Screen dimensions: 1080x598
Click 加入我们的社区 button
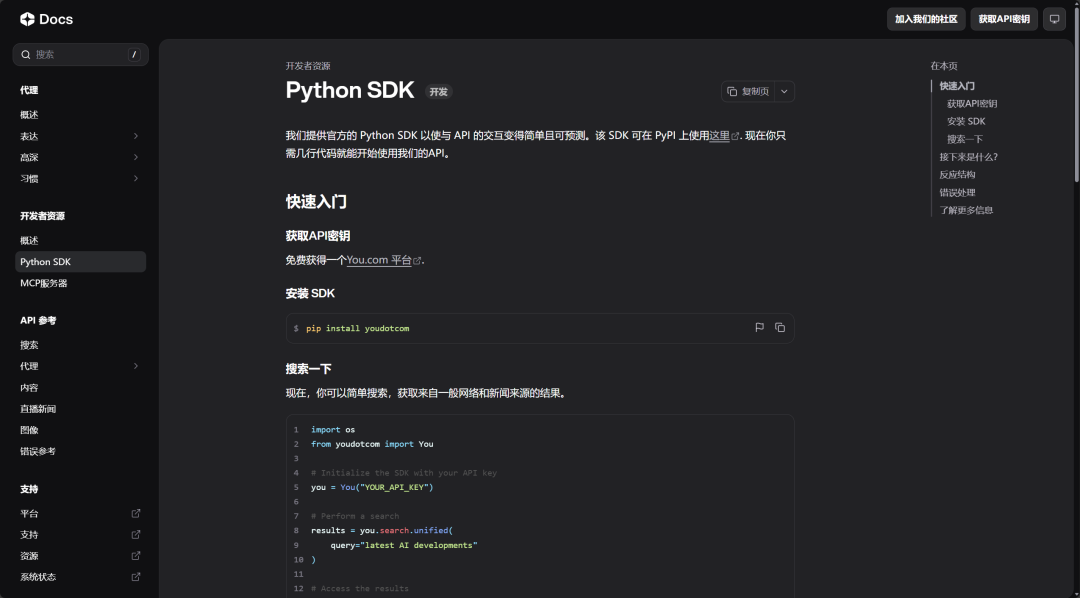click(926, 19)
